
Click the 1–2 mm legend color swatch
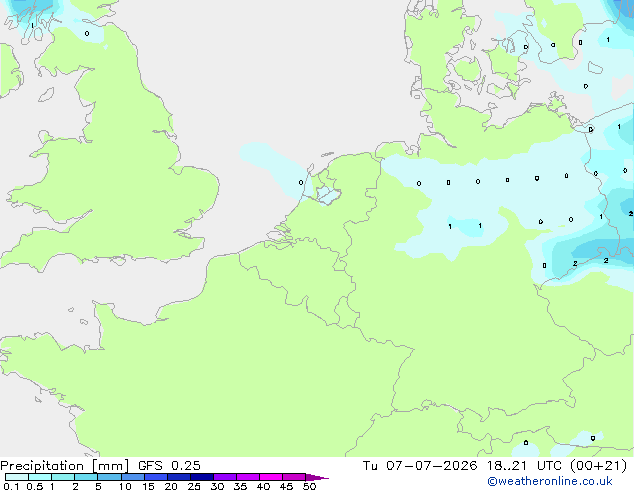point(63,477)
